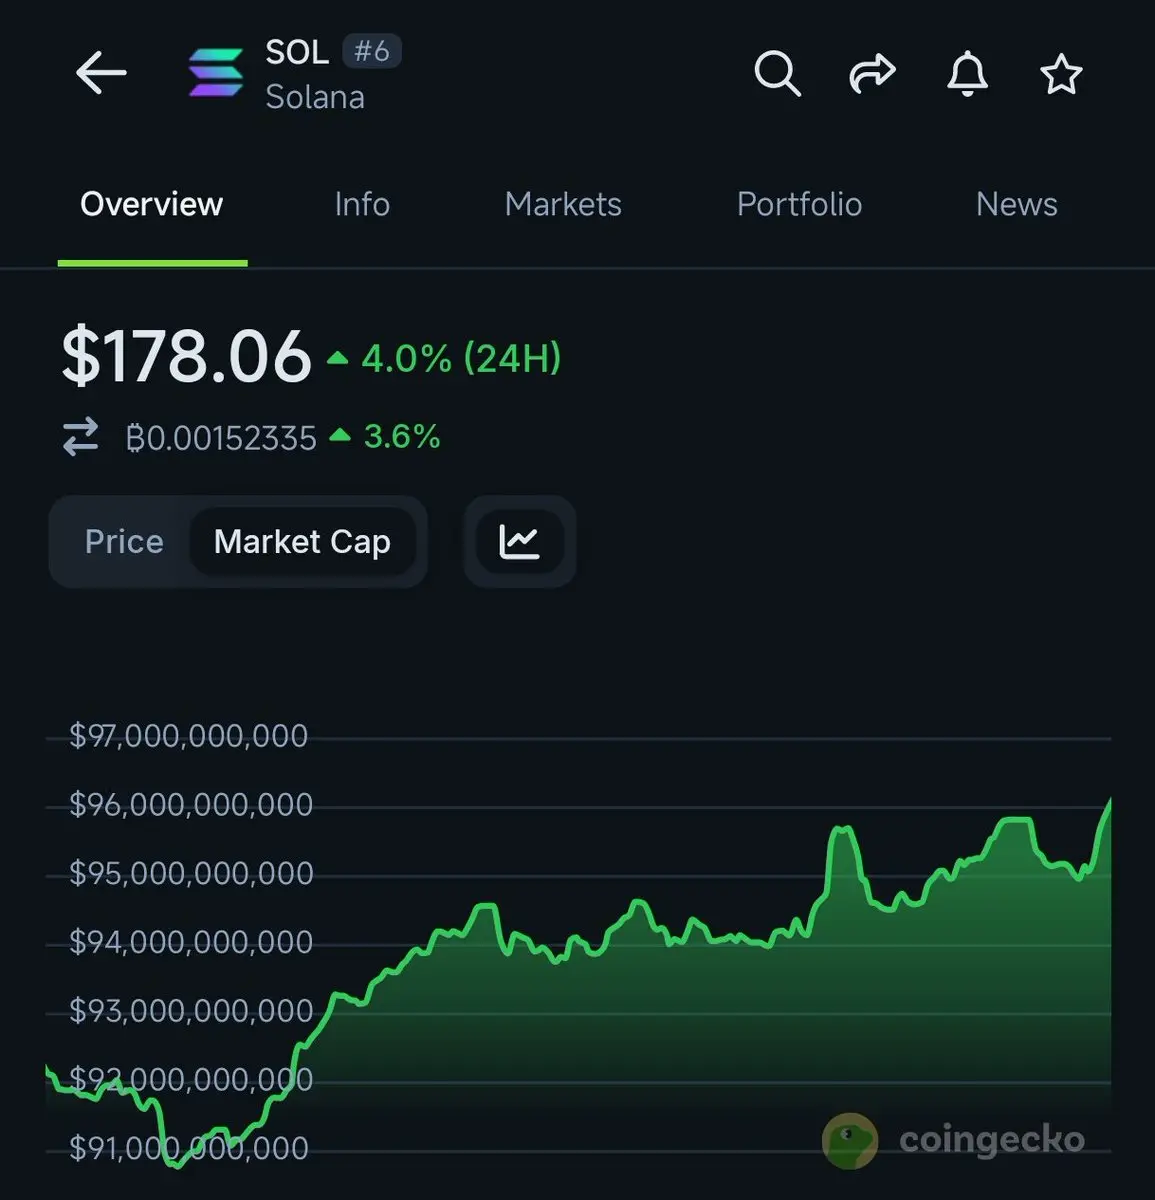Screen dimensions: 1155x1200
Task: Switch chart to Price view
Action: (x=124, y=542)
